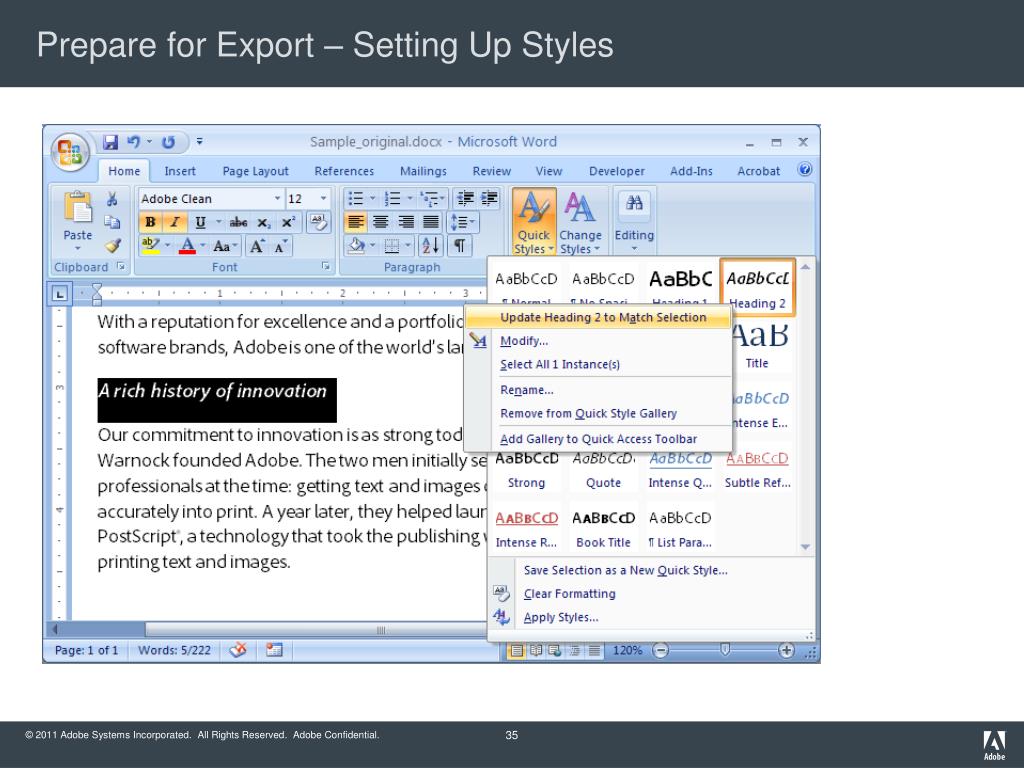Select Update Heading 2 to Match Selection

pos(598,317)
